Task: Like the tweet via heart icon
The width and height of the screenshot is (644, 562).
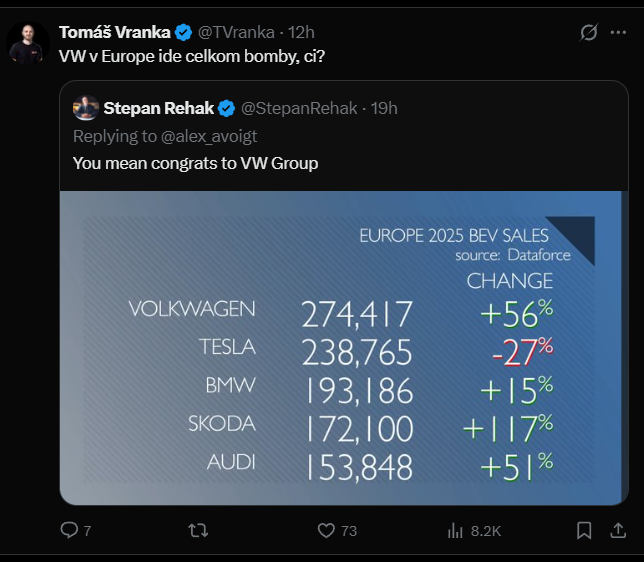Action: pos(326,530)
